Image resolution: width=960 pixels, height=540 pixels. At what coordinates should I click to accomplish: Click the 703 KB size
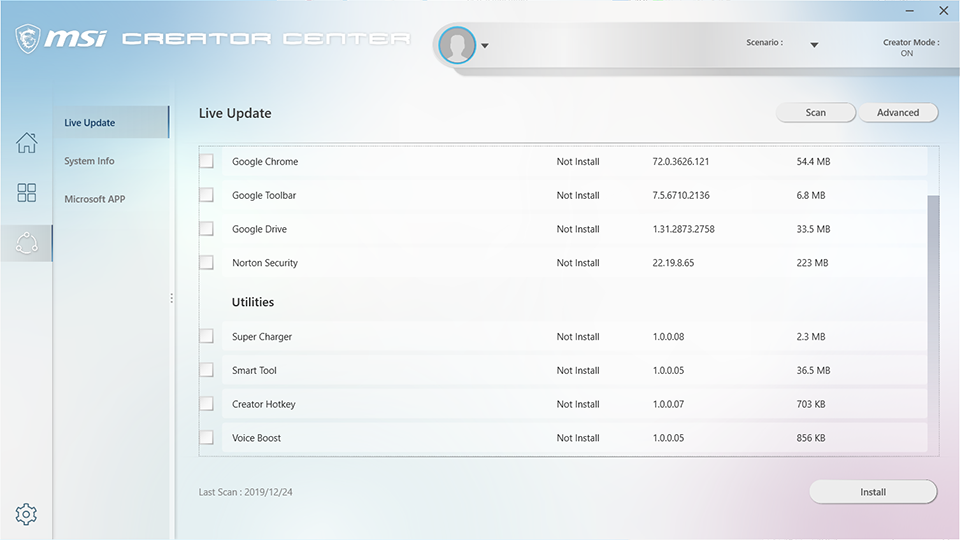tap(811, 404)
